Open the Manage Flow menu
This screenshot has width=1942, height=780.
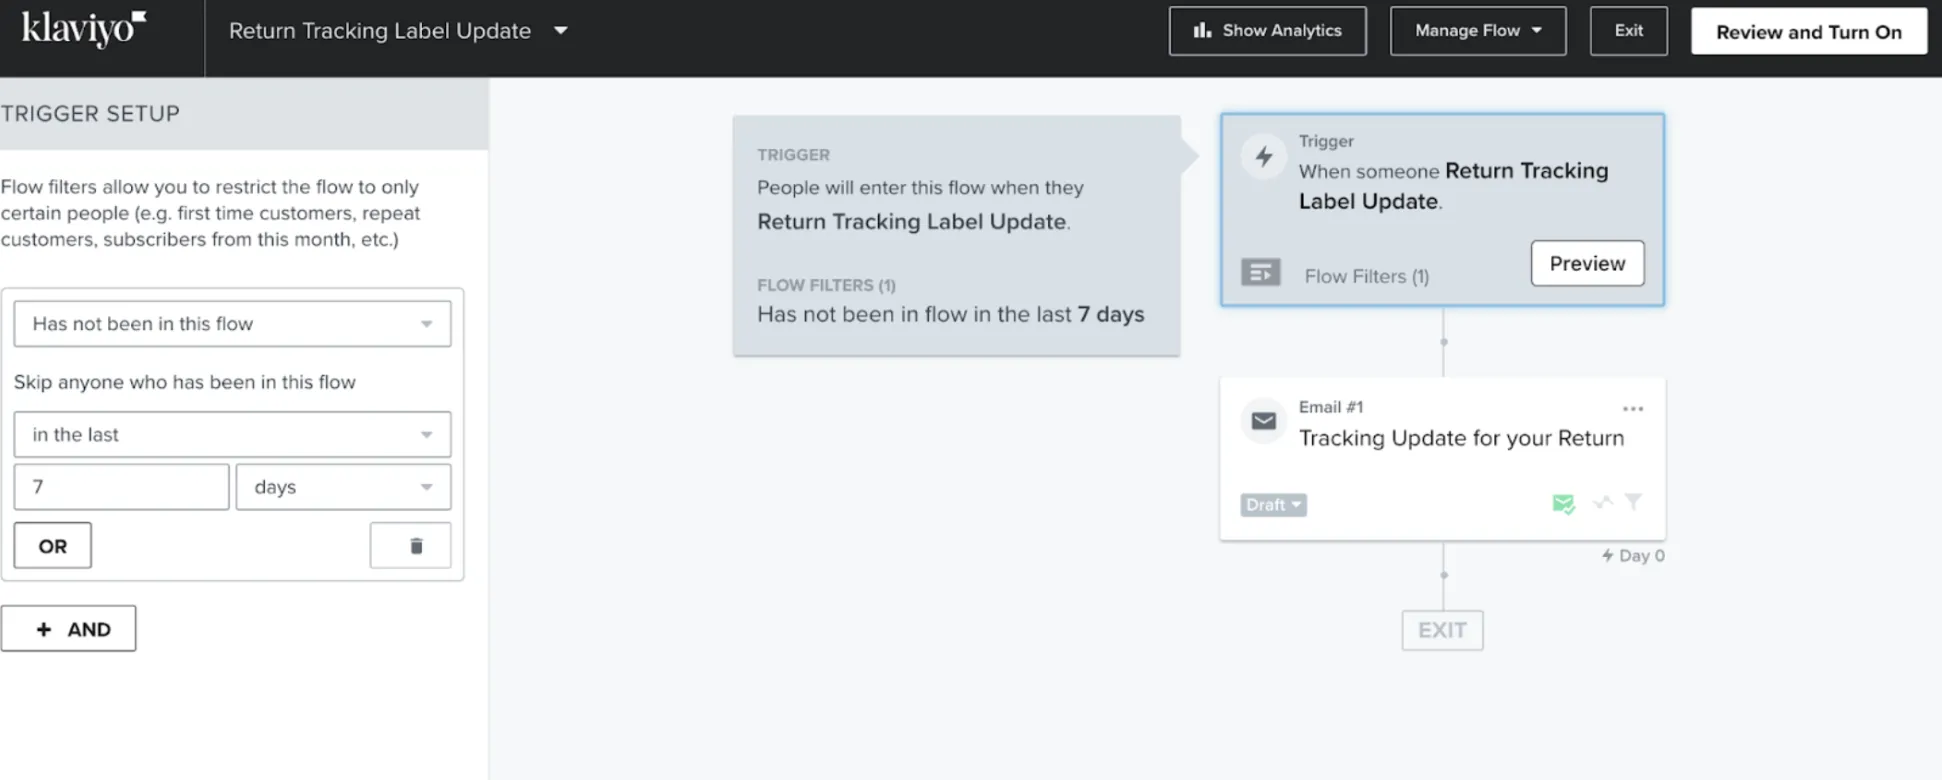pyautogui.click(x=1478, y=31)
